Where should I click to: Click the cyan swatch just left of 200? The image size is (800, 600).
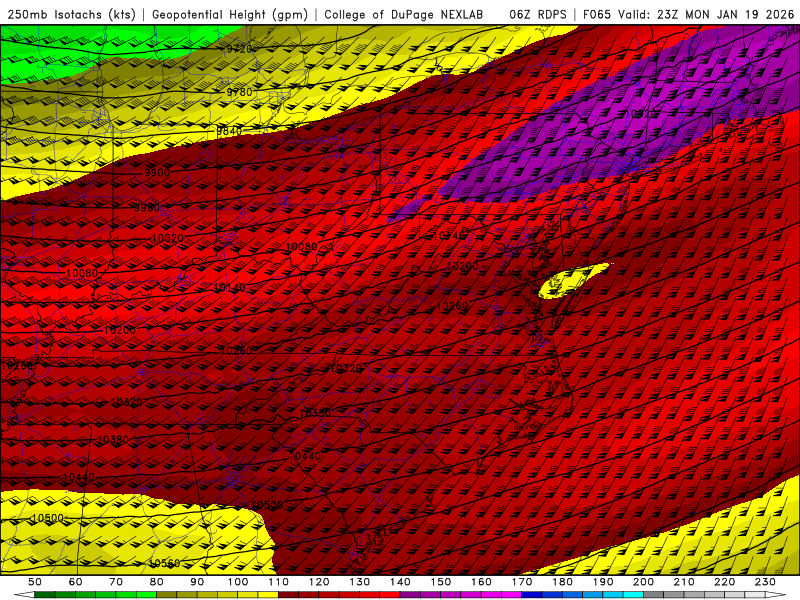pos(633,595)
